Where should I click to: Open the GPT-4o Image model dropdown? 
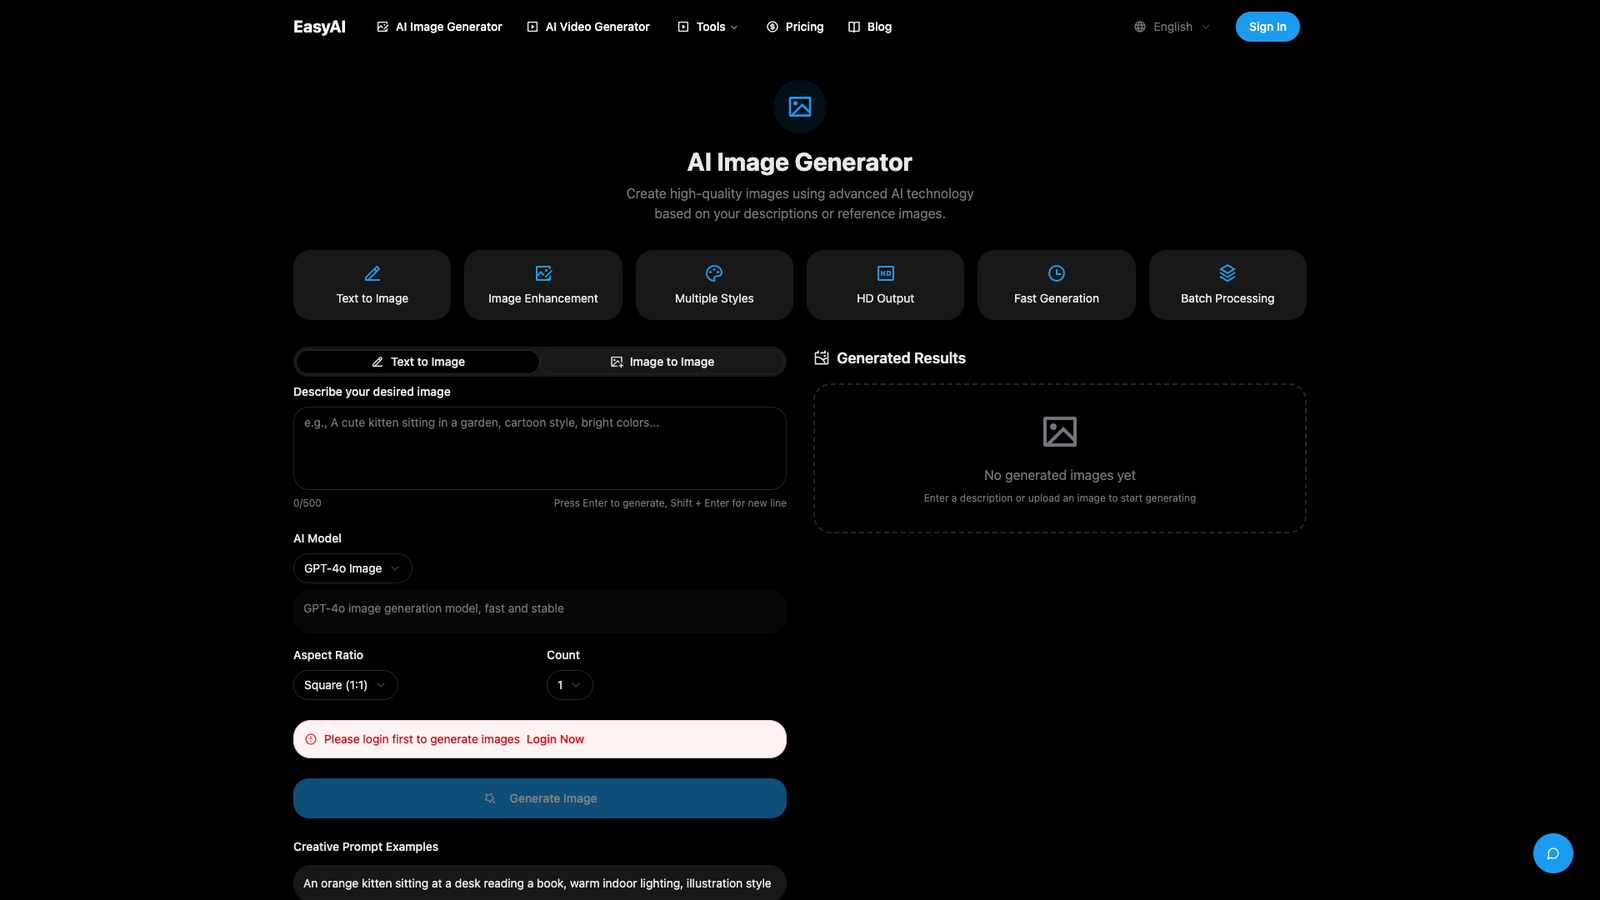pyautogui.click(x=352, y=568)
